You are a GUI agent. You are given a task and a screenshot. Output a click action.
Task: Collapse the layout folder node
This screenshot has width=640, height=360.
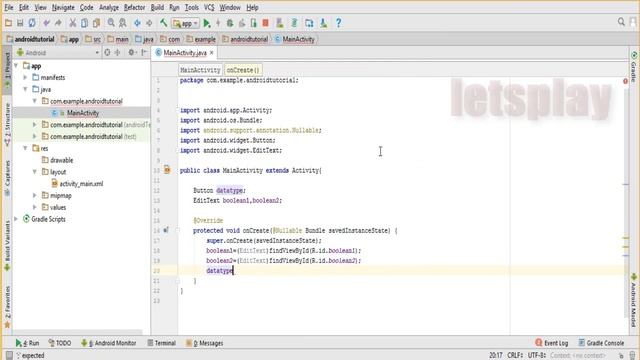(x=35, y=172)
